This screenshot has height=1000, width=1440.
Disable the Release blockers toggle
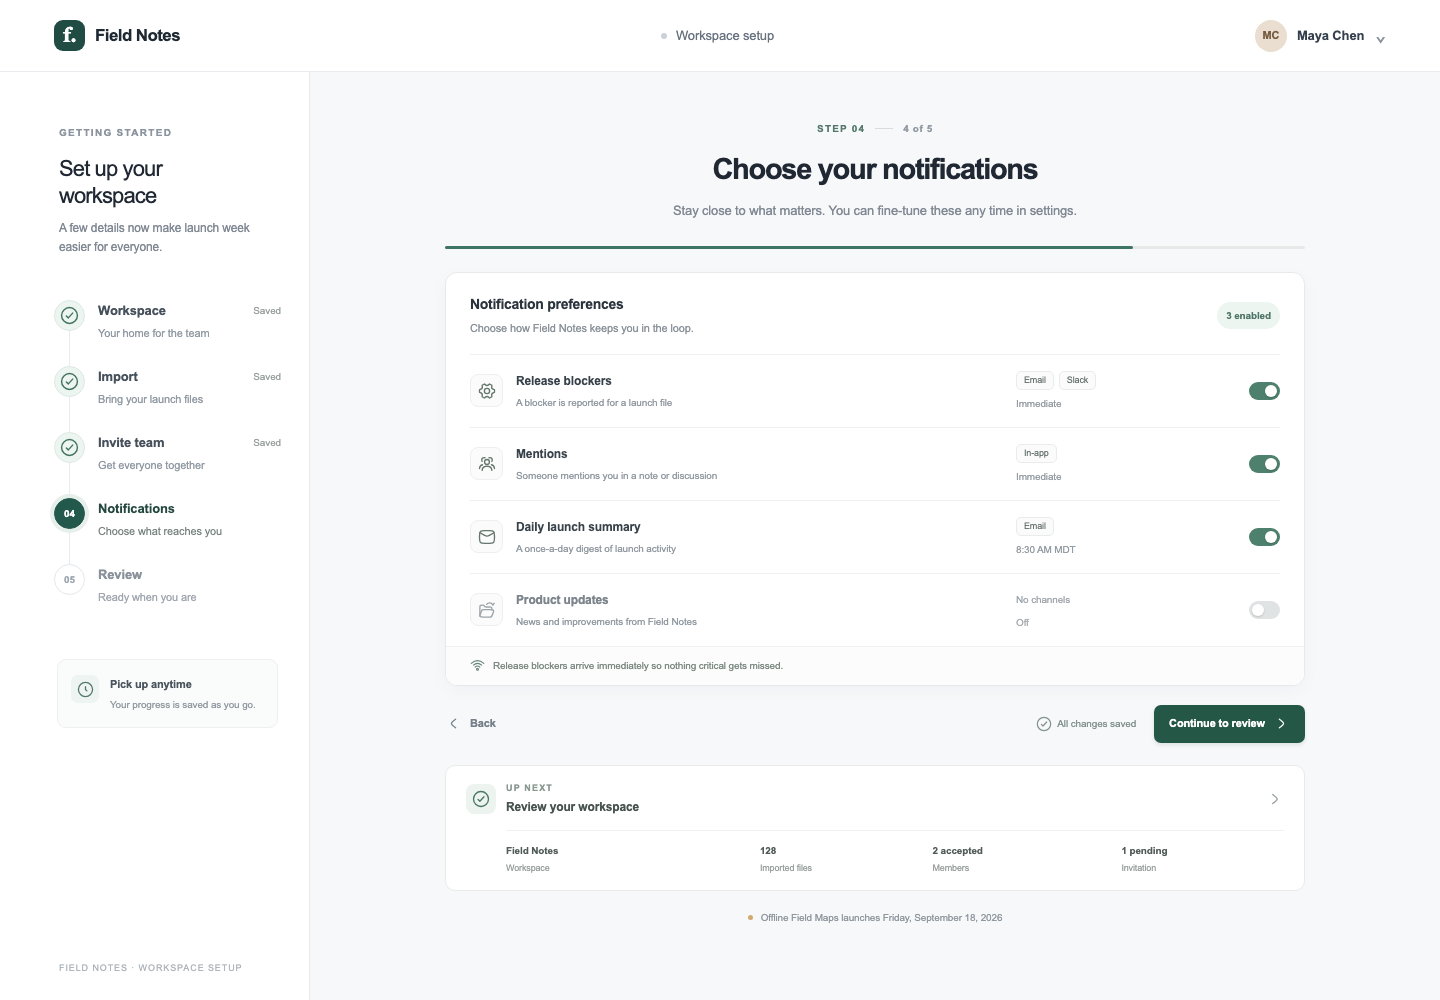tap(1264, 391)
